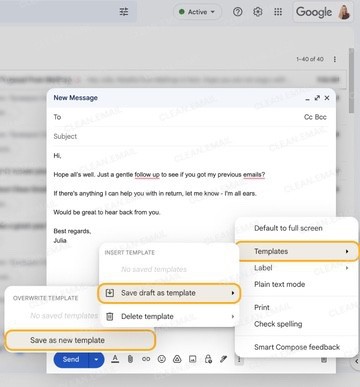The height and width of the screenshot is (387, 360).
Task: Open compose more options three-dot icon
Action: (x=239, y=360)
